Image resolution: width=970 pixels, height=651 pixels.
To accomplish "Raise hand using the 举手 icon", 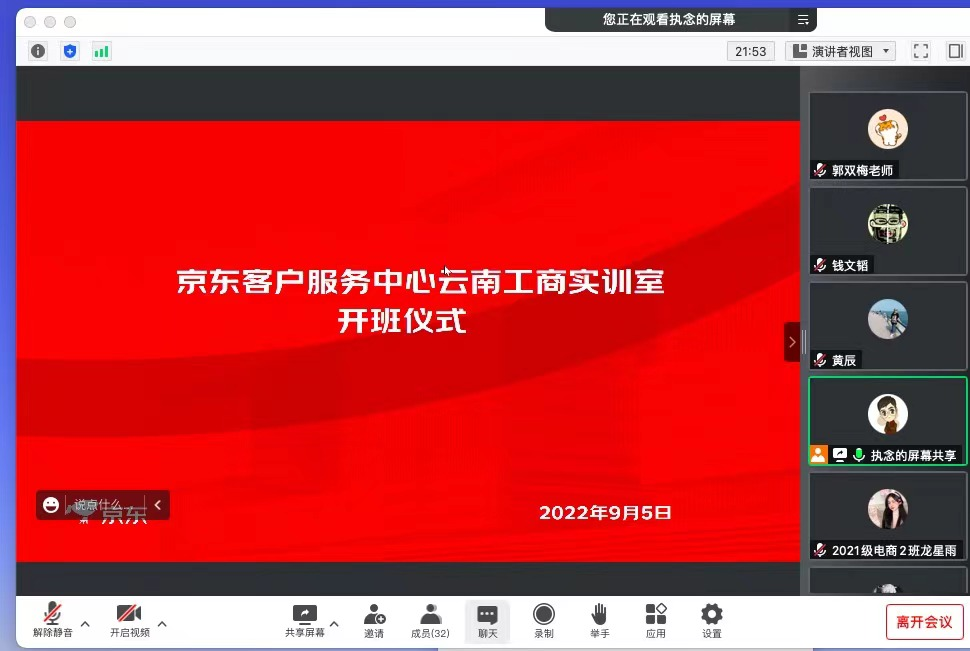I will (x=599, y=620).
